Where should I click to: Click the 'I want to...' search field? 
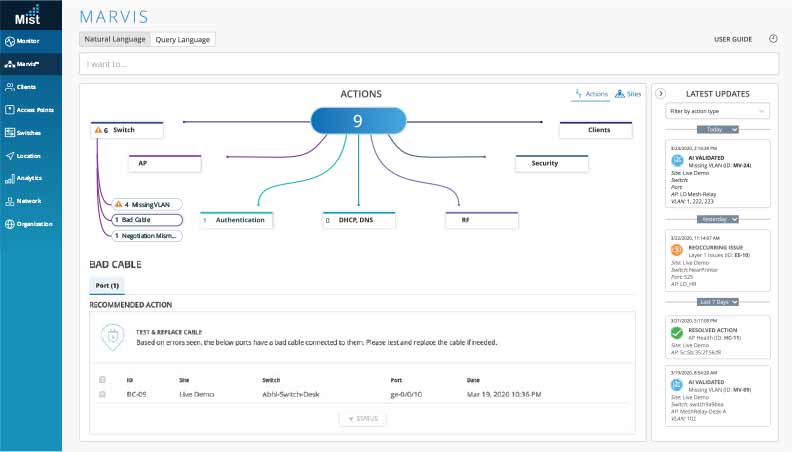point(429,64)
